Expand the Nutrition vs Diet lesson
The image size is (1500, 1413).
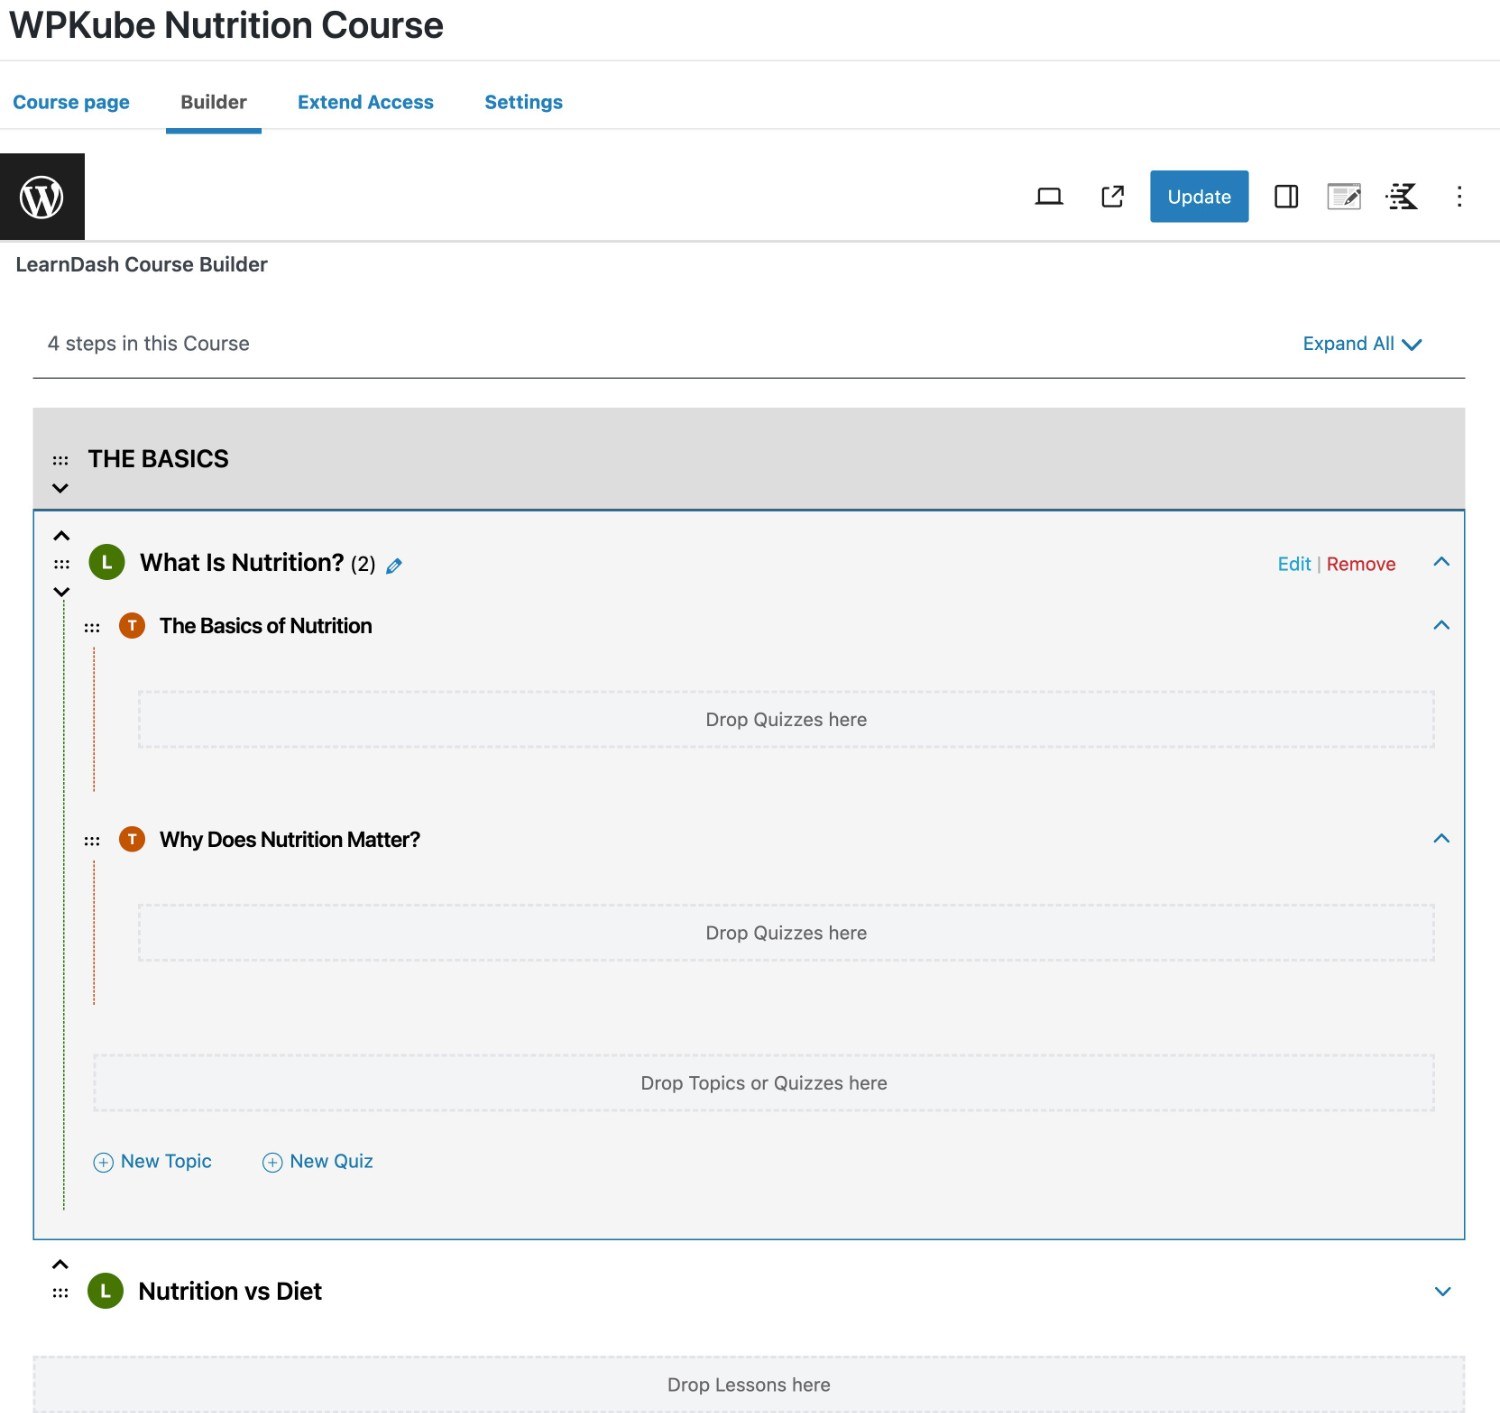(x=1442, y=1291)
